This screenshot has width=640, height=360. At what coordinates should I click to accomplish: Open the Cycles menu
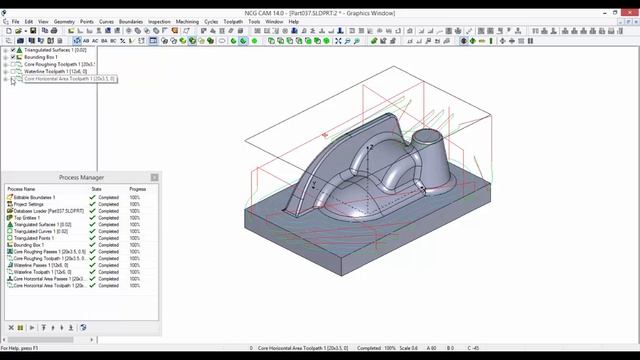pyautogui.click(x=211, y=22)
